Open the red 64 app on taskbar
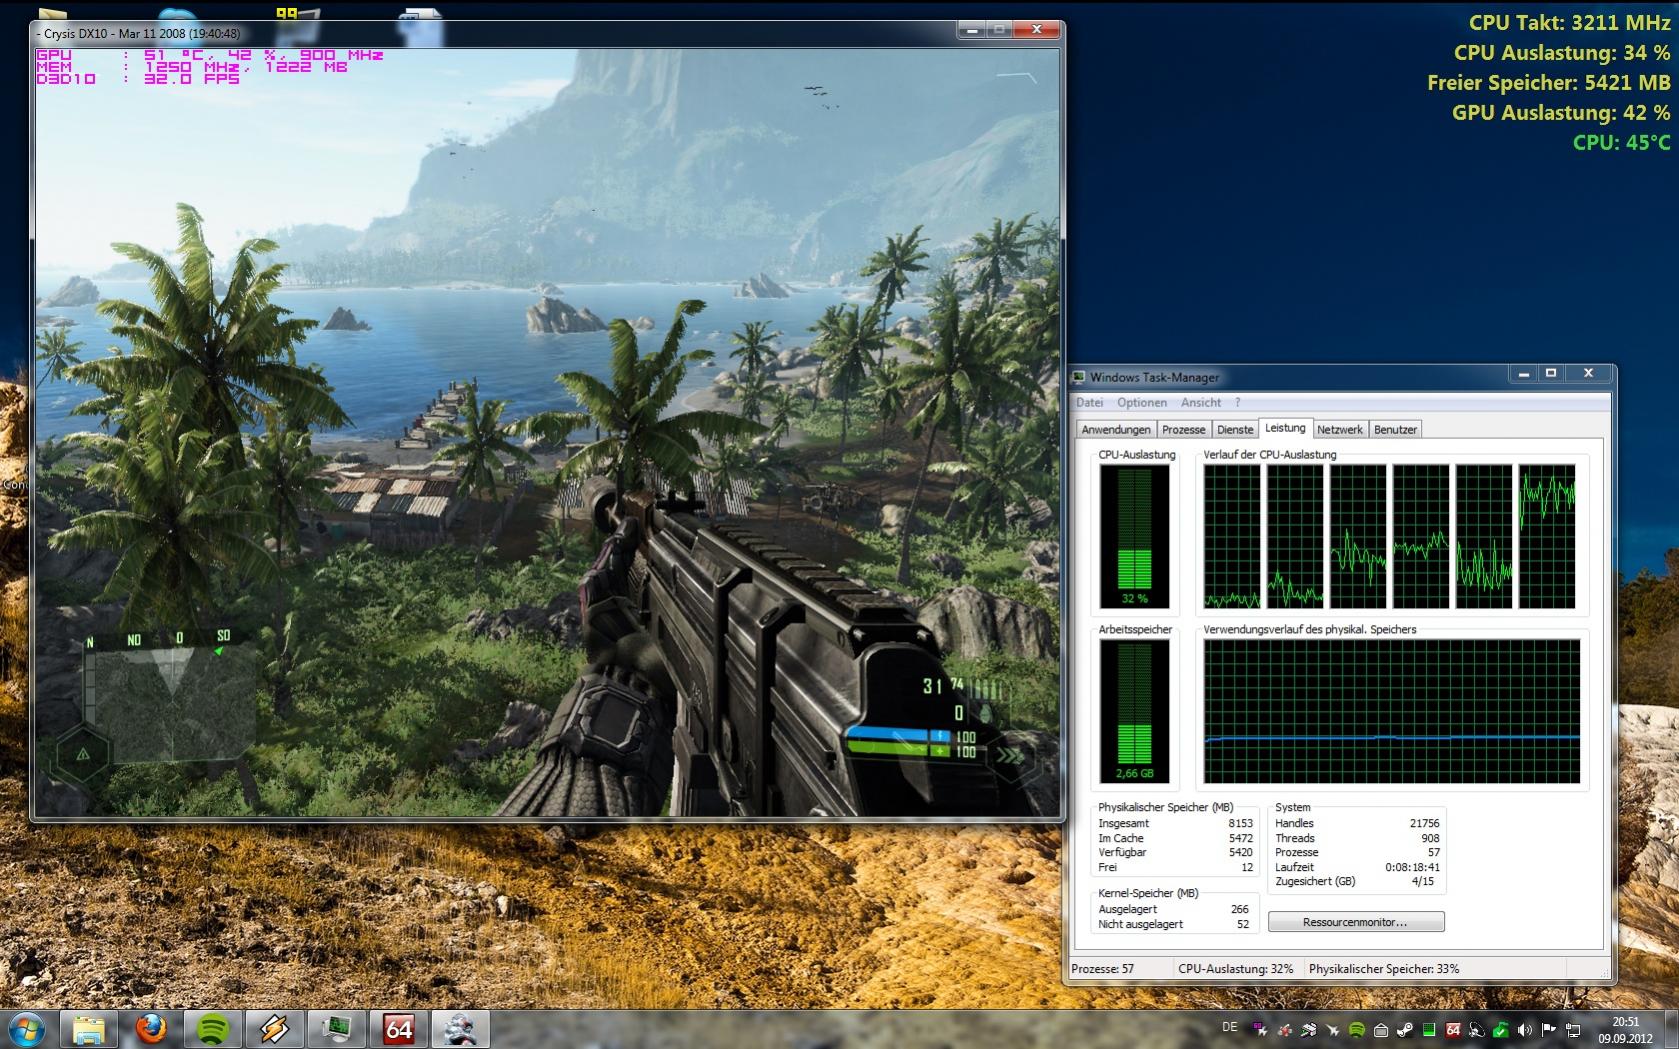1679x1049 pixels. point(399,1029)
